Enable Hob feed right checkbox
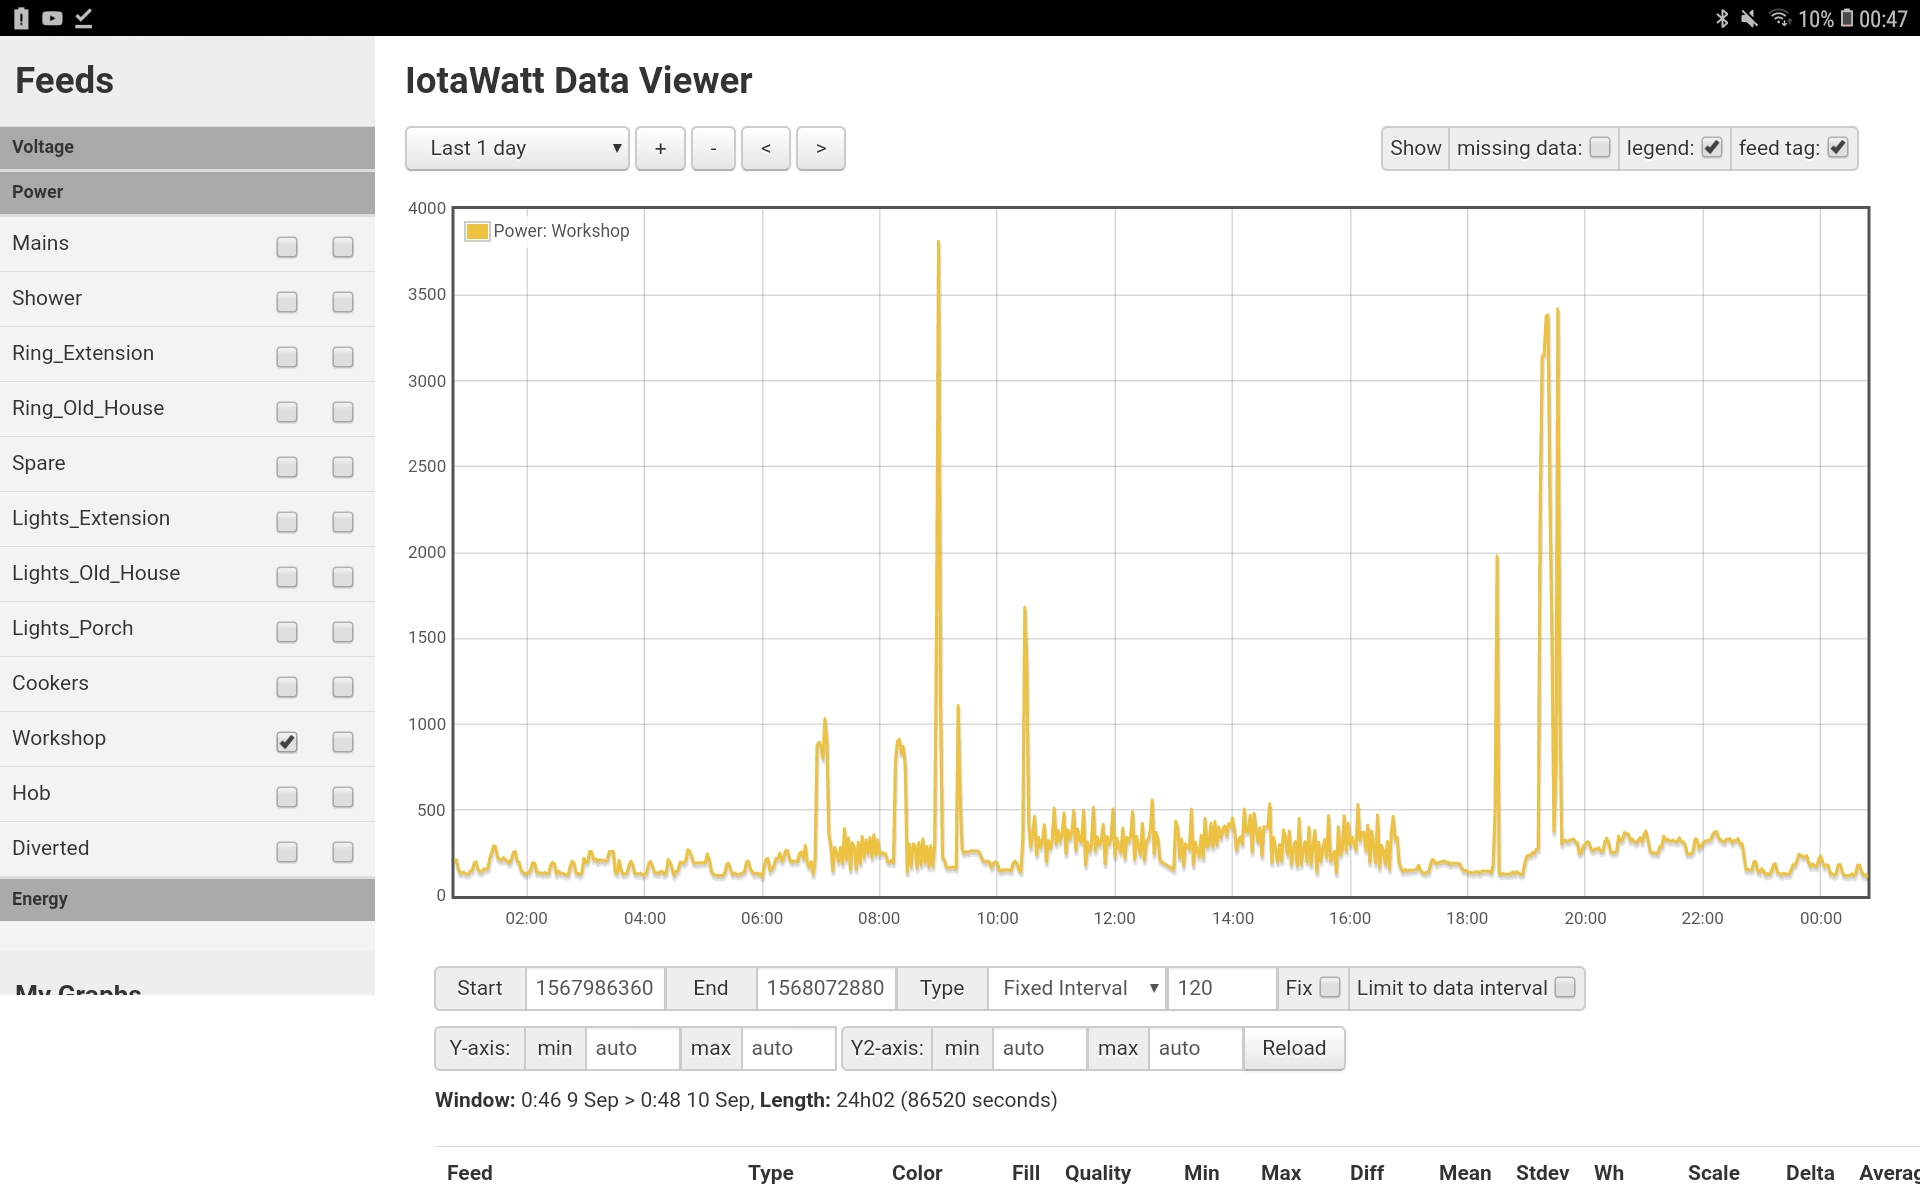This screenshot has width=1920, height=1200. point(343,797)
